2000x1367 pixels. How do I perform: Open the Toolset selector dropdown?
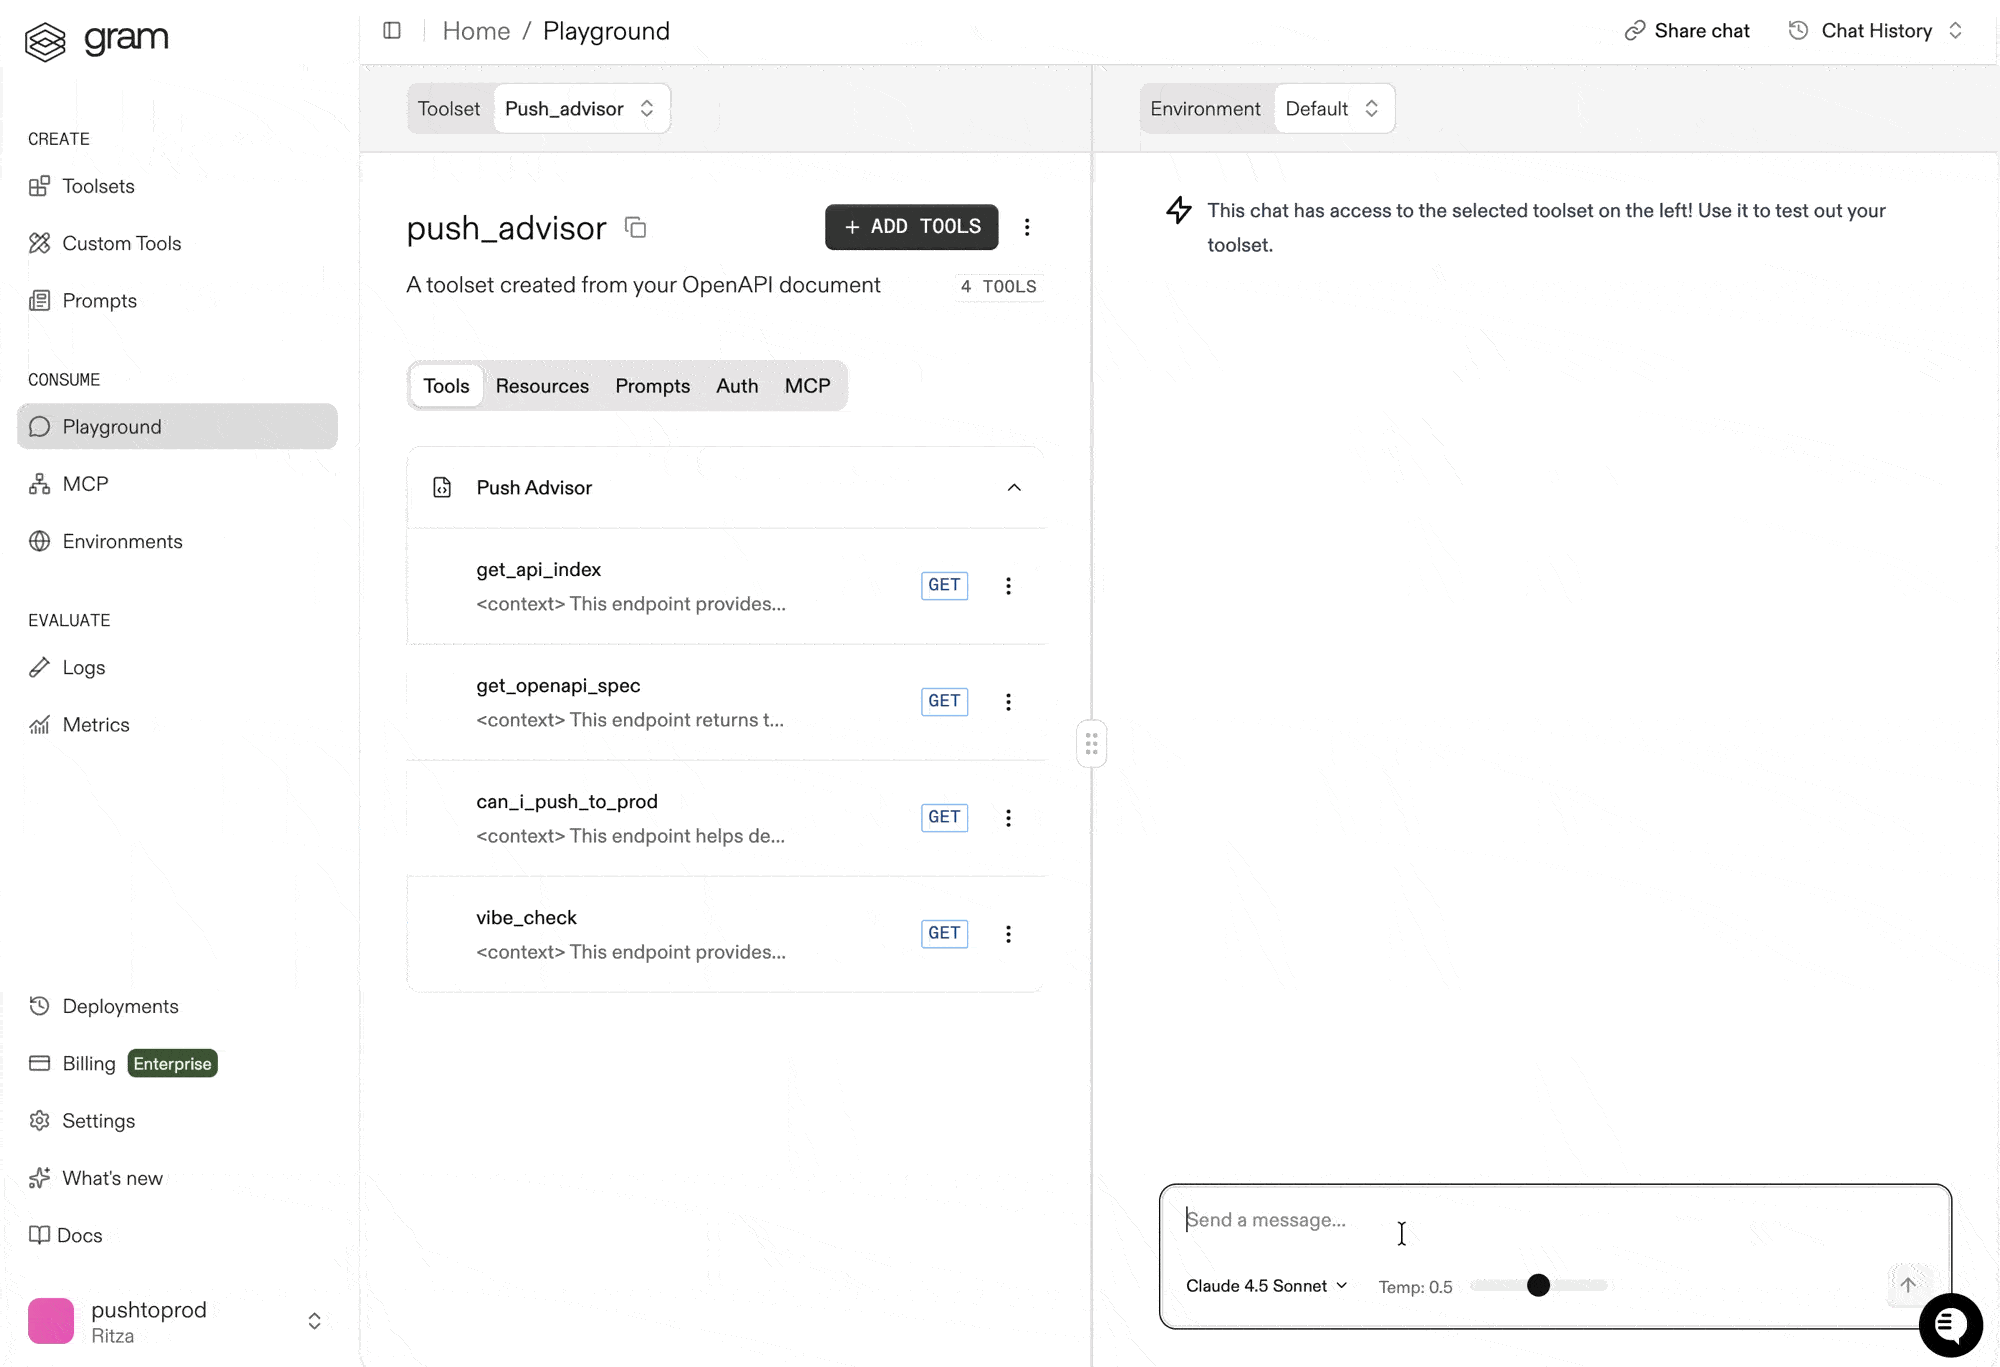pos(580,109)
